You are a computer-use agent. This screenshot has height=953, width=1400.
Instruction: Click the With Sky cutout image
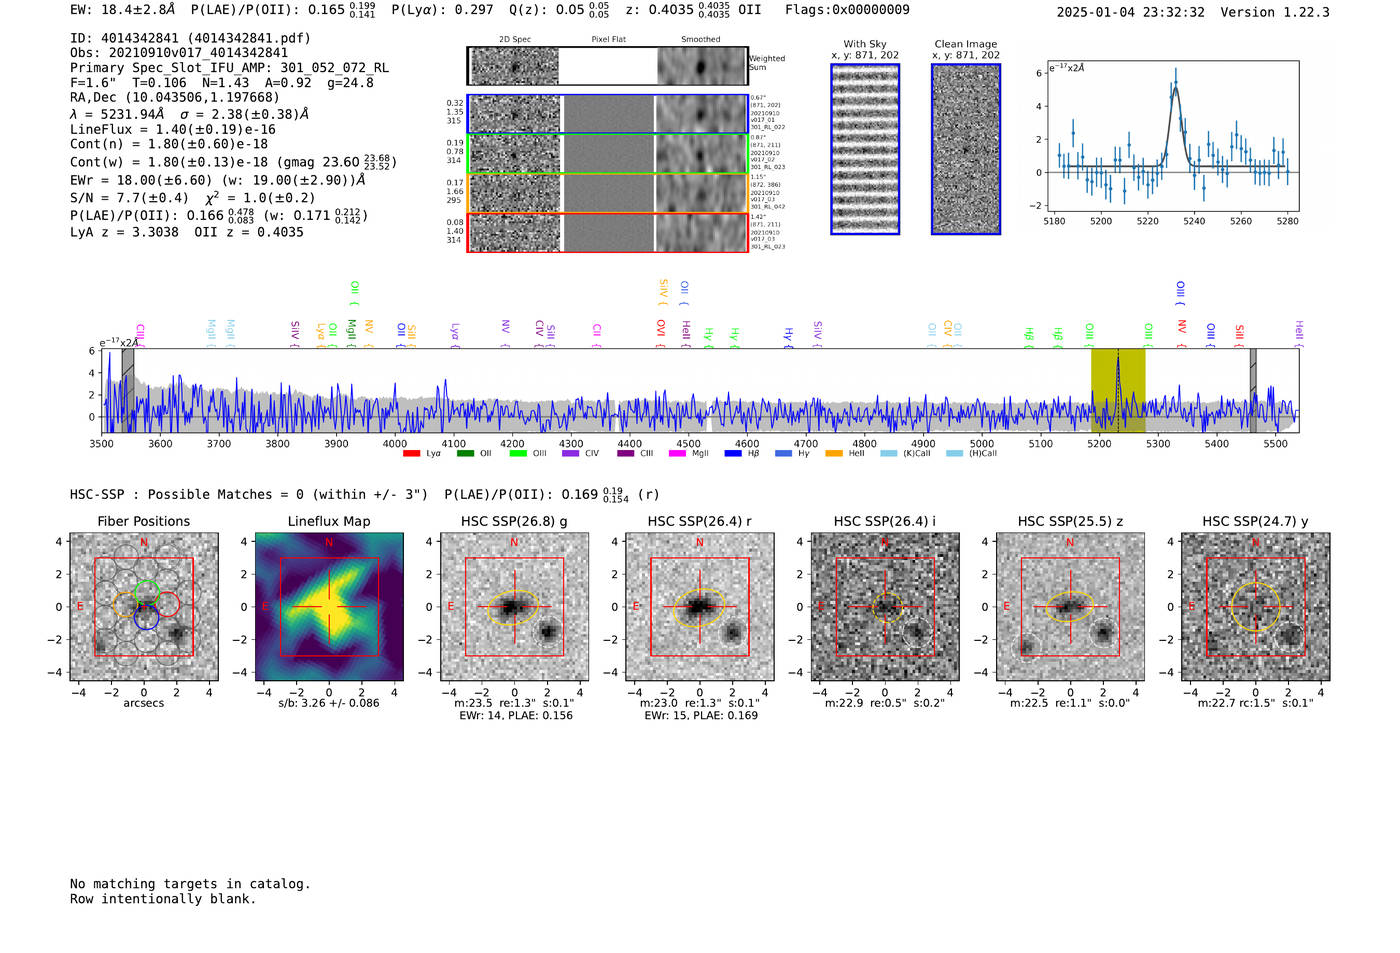click(x=865, y=149)
